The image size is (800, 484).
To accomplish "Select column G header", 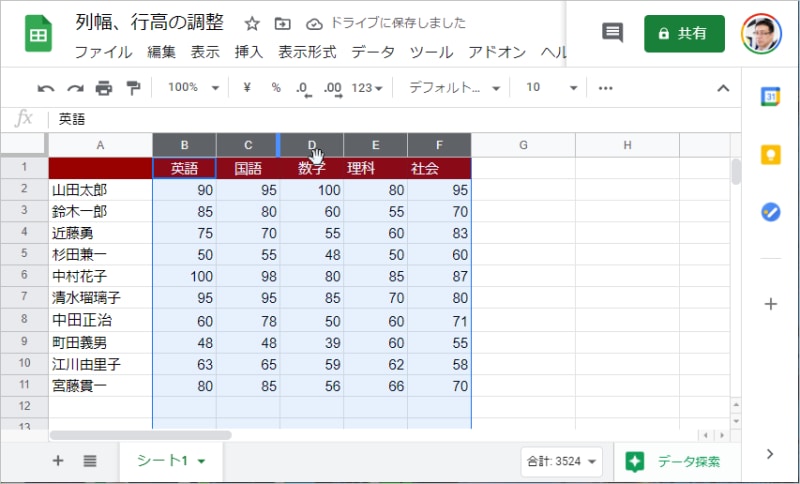I will [x=523, y=145].
